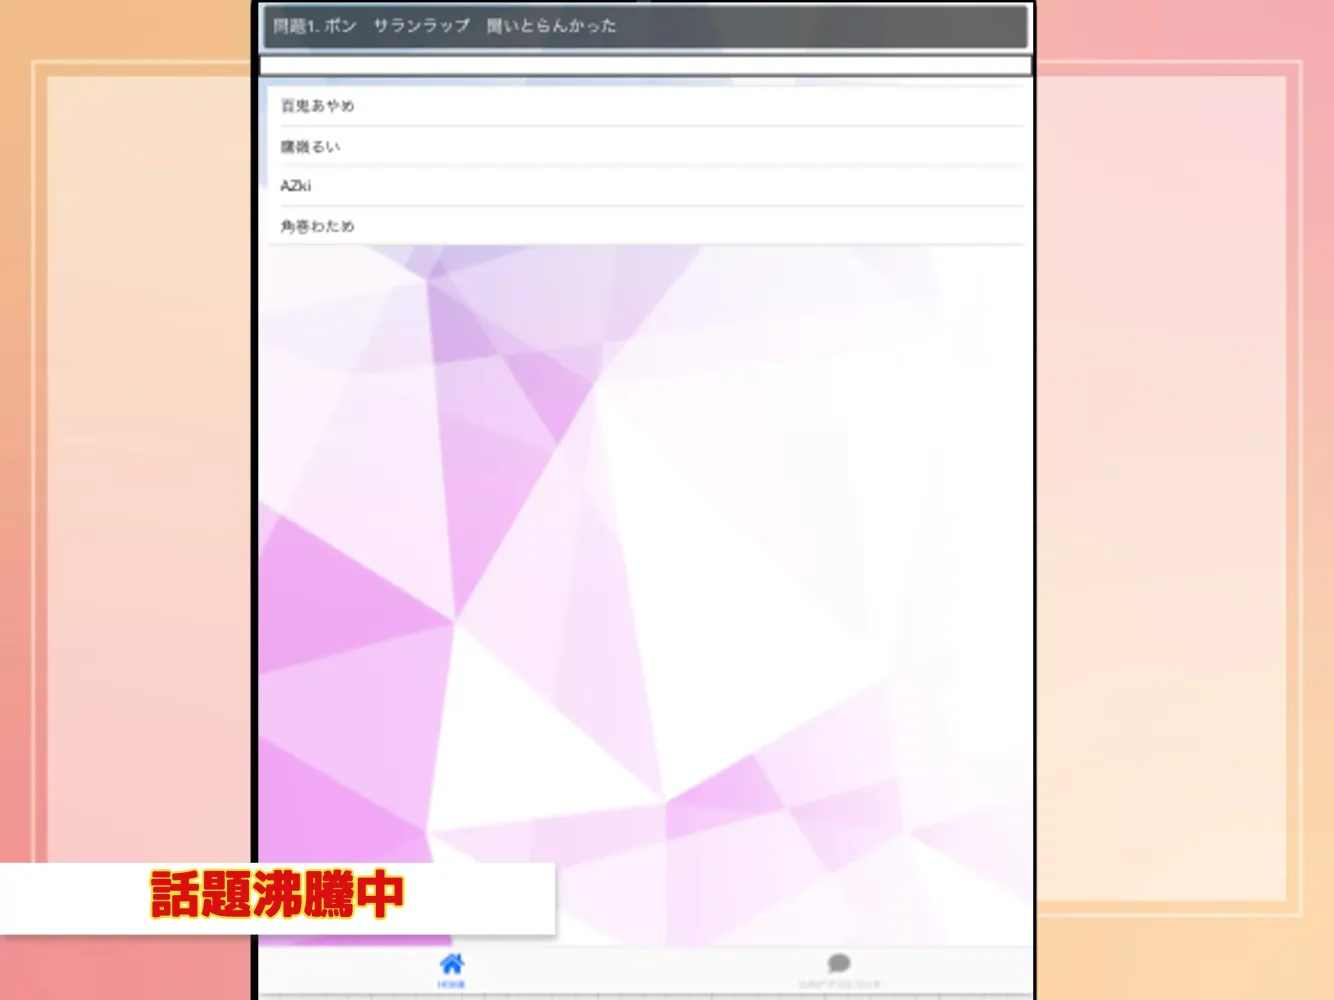This screenshot has width=1334, height=1000.
Task: Click the blank white left part of the banner
Action: coord(70,898)
